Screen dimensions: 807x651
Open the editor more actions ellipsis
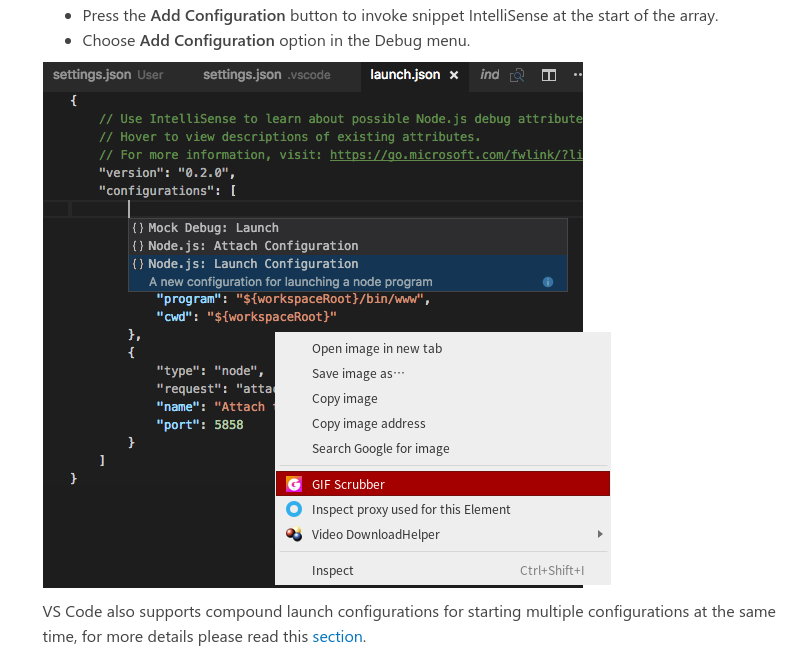point(577,75)
